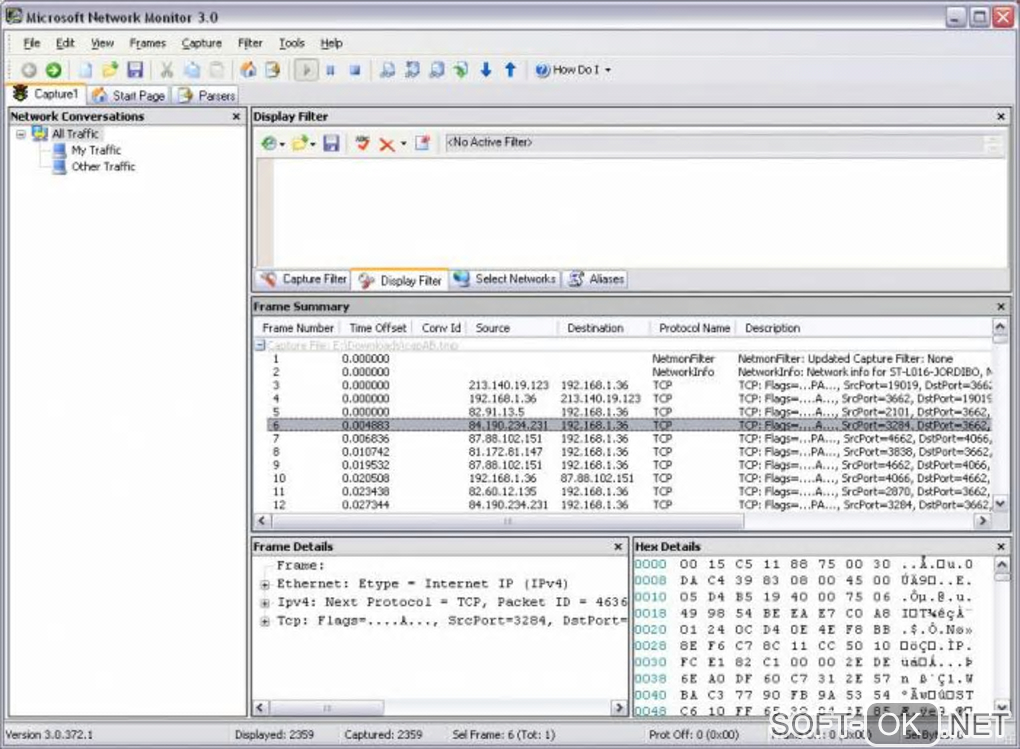The image size is (1020, 749).
Task: Sort by Frame Number column header
Action: (297, 329)
